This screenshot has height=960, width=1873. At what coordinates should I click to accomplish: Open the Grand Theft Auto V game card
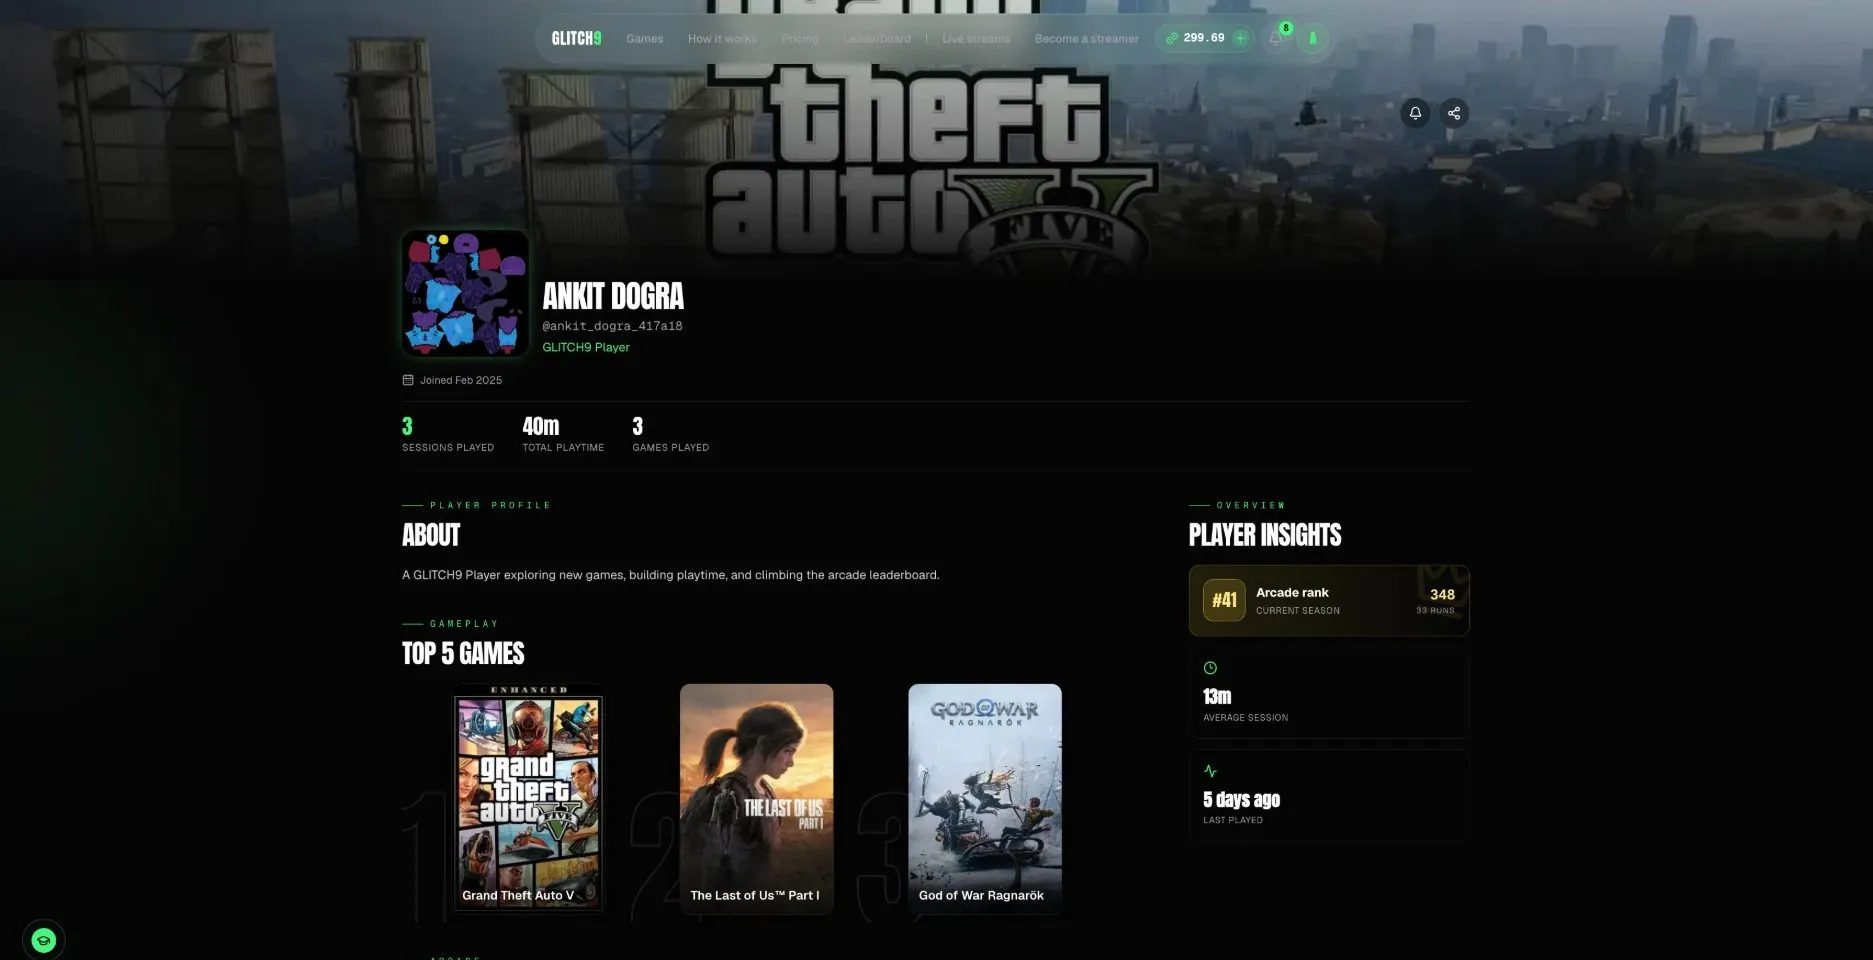point(528,798)
